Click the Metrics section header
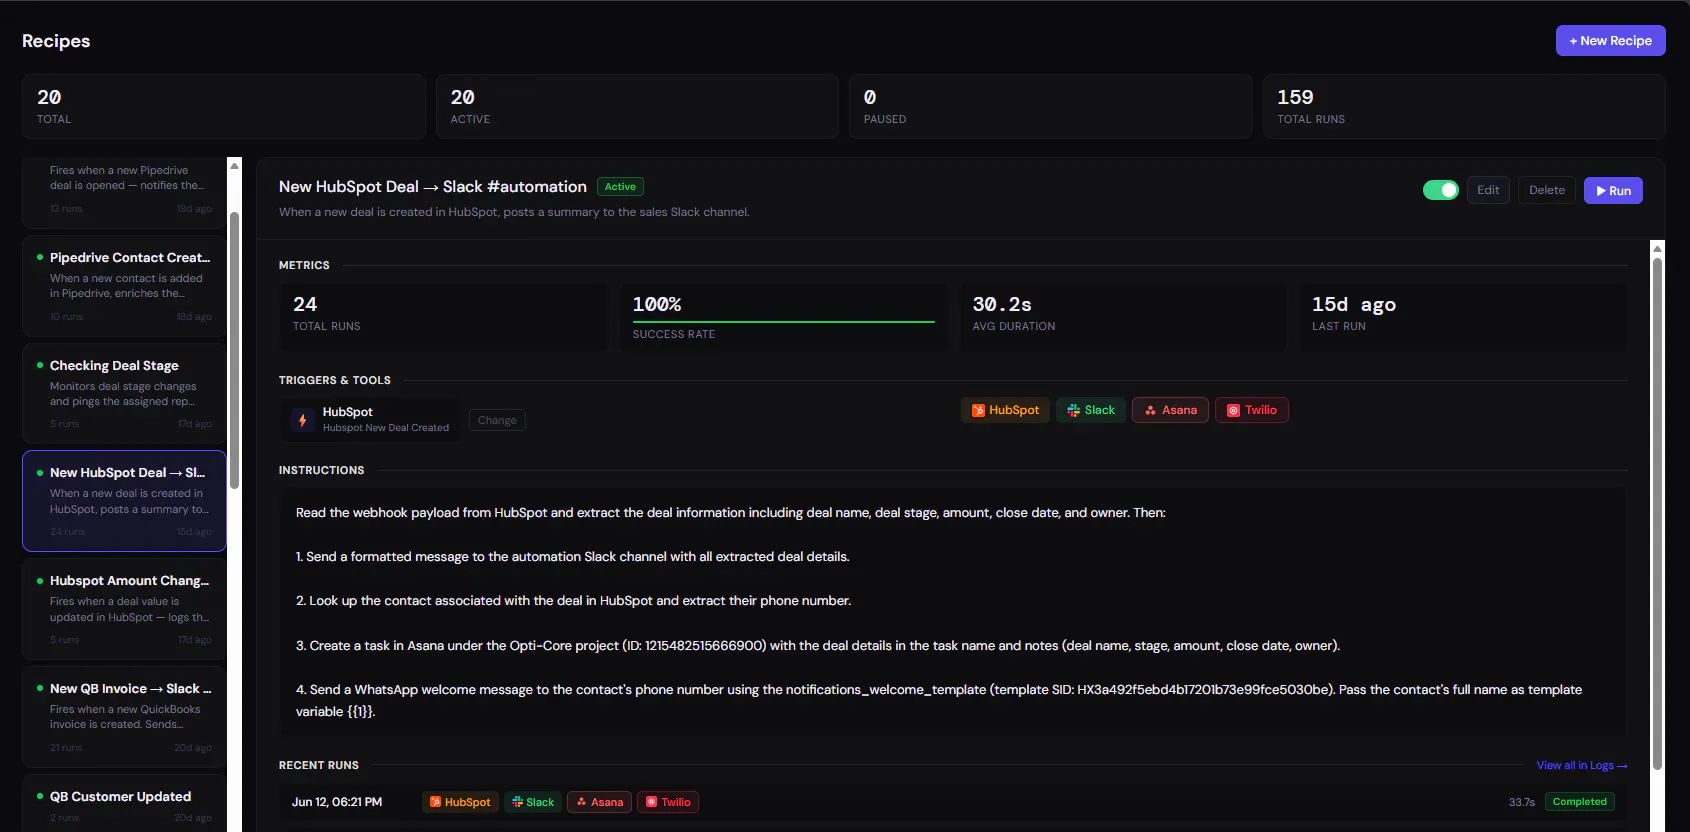Viewport: 1690px width, 832px height. tap(304, 265)
